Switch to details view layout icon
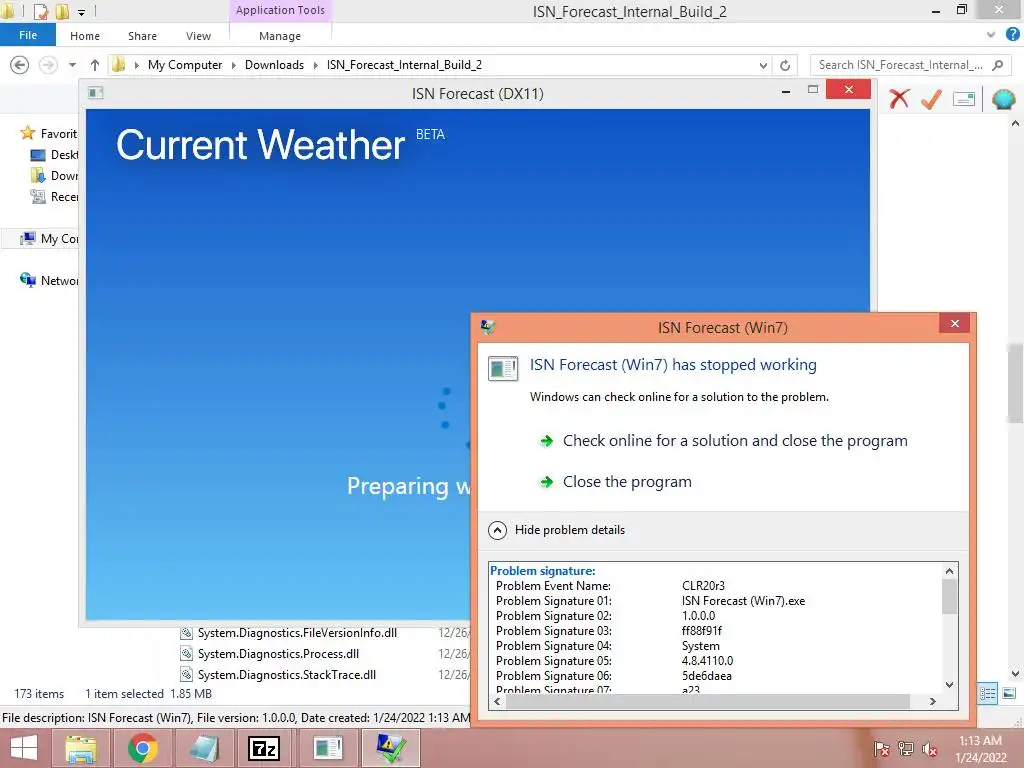Viewport: 1024px width, 768px height. coord(987,694)
